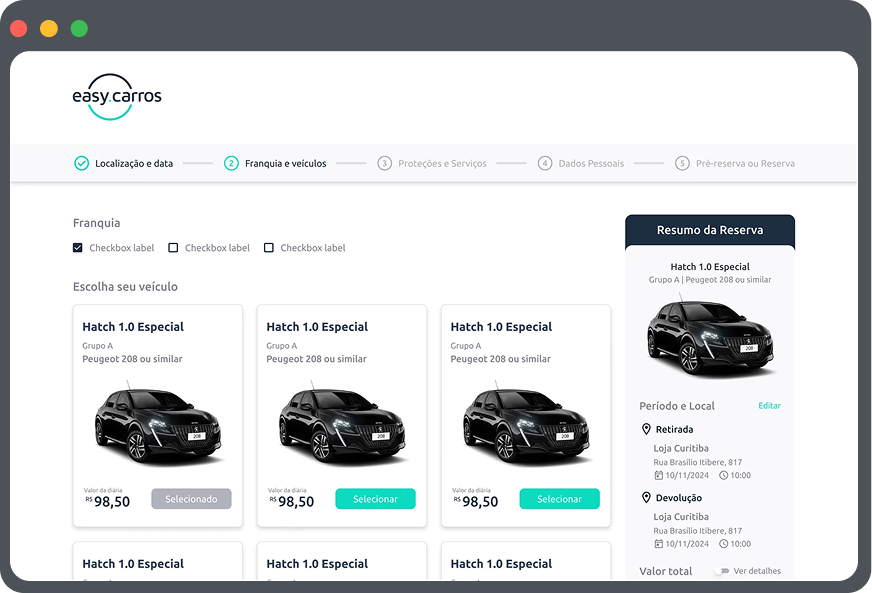Open the Proteções e Serviços step
The width and height of the screenshot is (872, 593).
pyautogui.click(x=442, y=163)
